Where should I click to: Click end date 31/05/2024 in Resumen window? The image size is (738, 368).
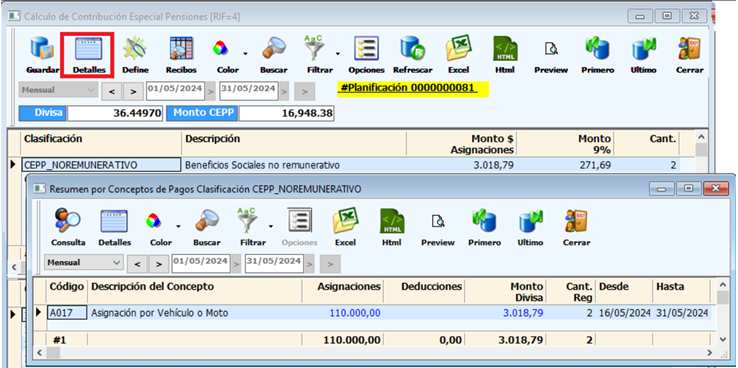(274, 263)
